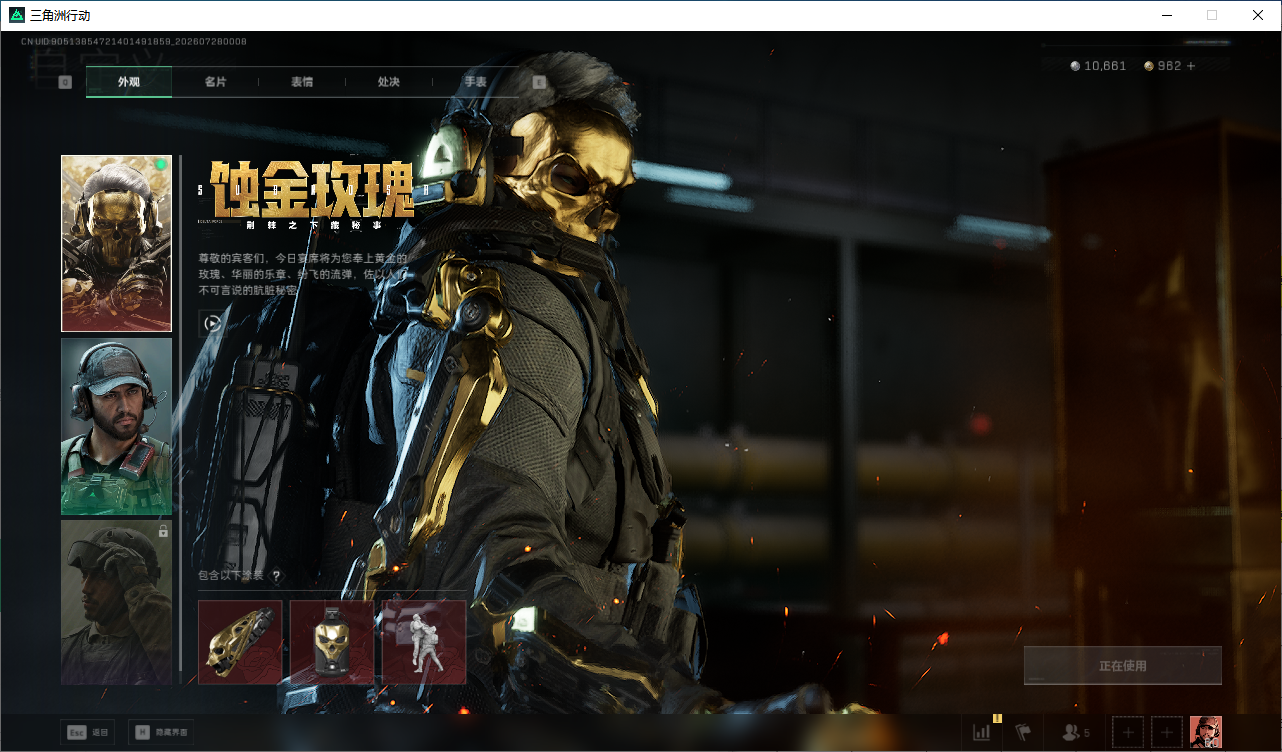
Task: Click the 蚀金玫瑰 skin title
Action: click(313, 190)
